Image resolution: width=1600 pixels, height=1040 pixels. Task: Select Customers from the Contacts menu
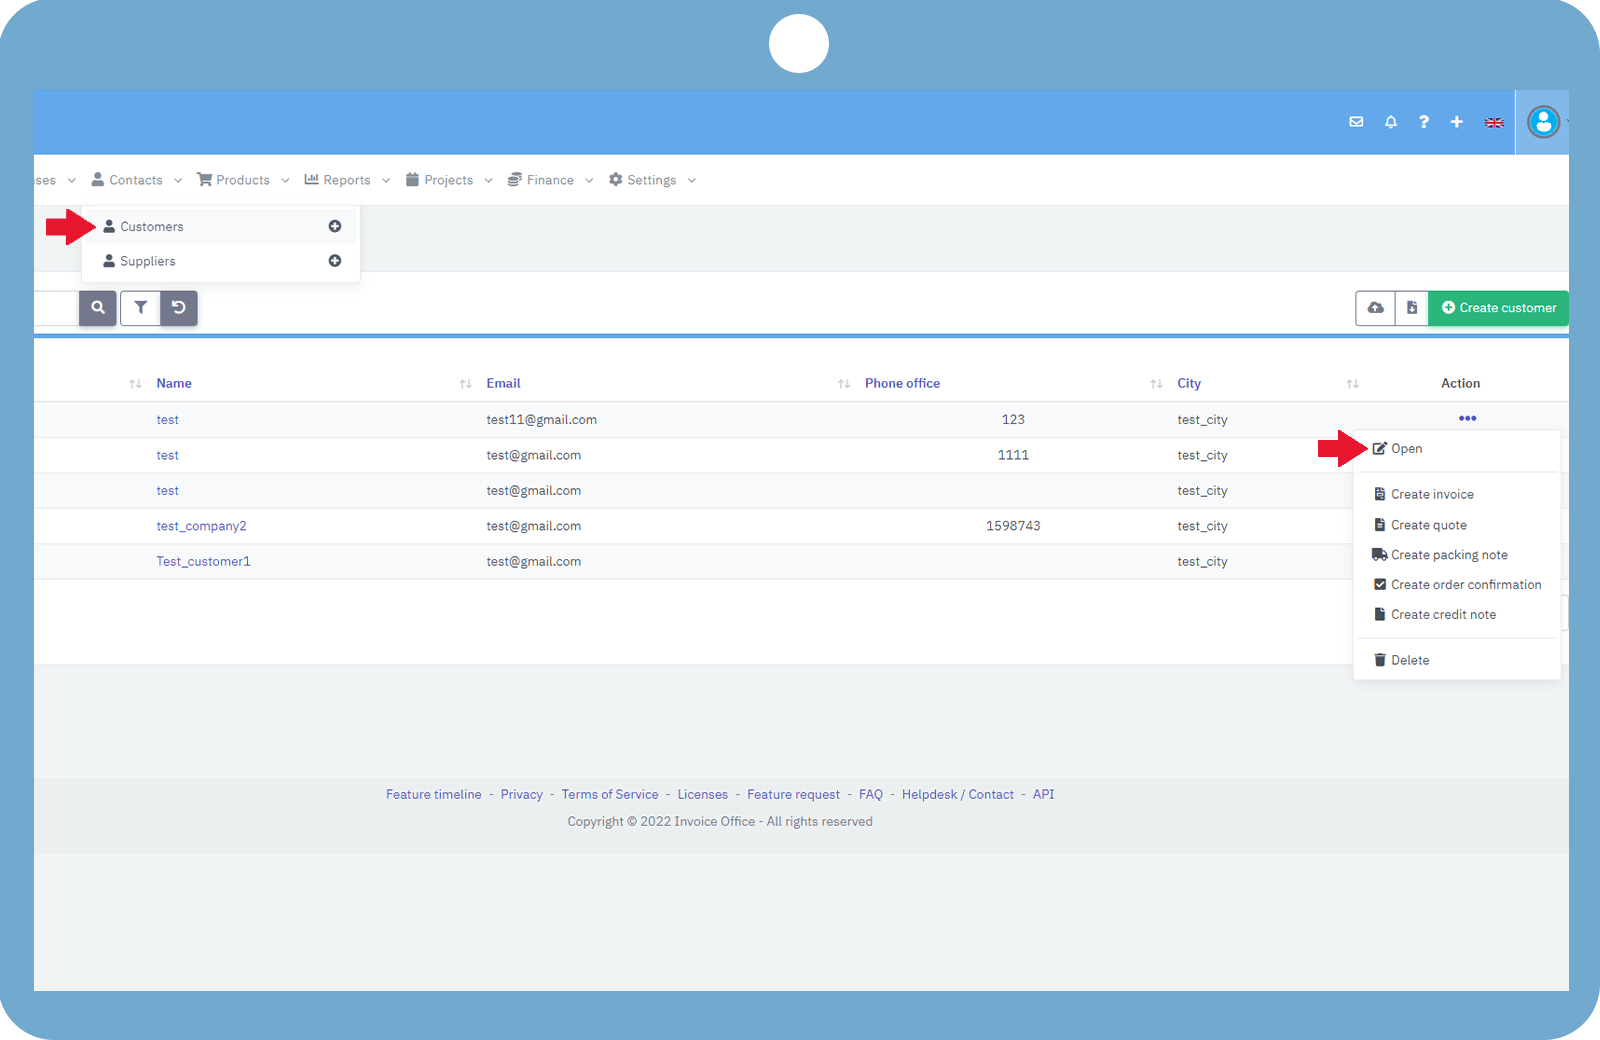click(x=151, y=226)
